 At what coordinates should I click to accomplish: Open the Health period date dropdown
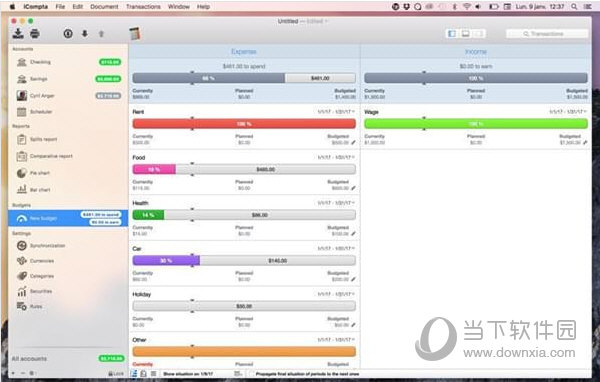click(x=336, y=203)
